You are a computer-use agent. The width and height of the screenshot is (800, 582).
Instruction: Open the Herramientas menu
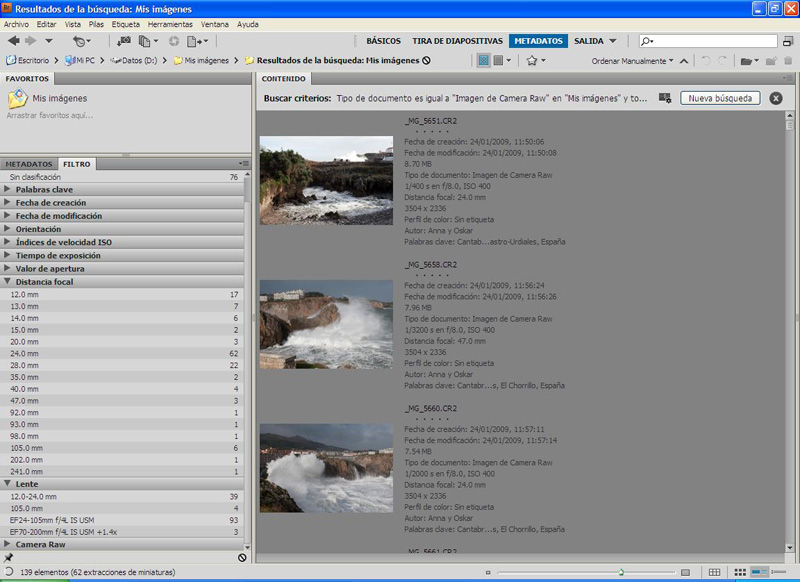[170, 24]
